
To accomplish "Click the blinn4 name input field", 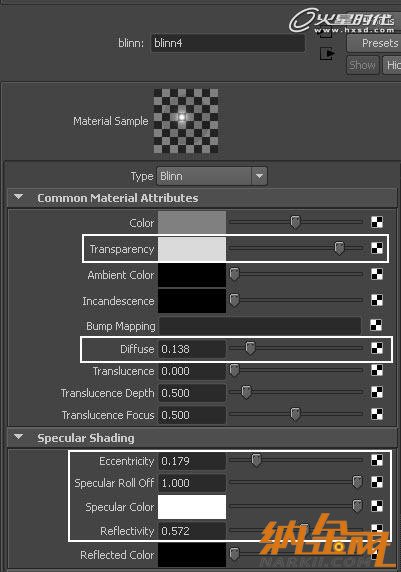I will (x=228, y=43).
